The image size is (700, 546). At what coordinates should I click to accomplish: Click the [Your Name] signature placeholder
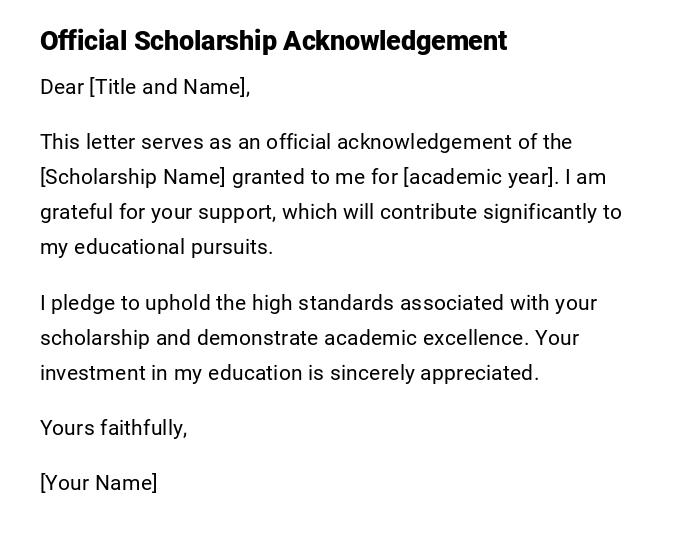click(x=98, y=483)
